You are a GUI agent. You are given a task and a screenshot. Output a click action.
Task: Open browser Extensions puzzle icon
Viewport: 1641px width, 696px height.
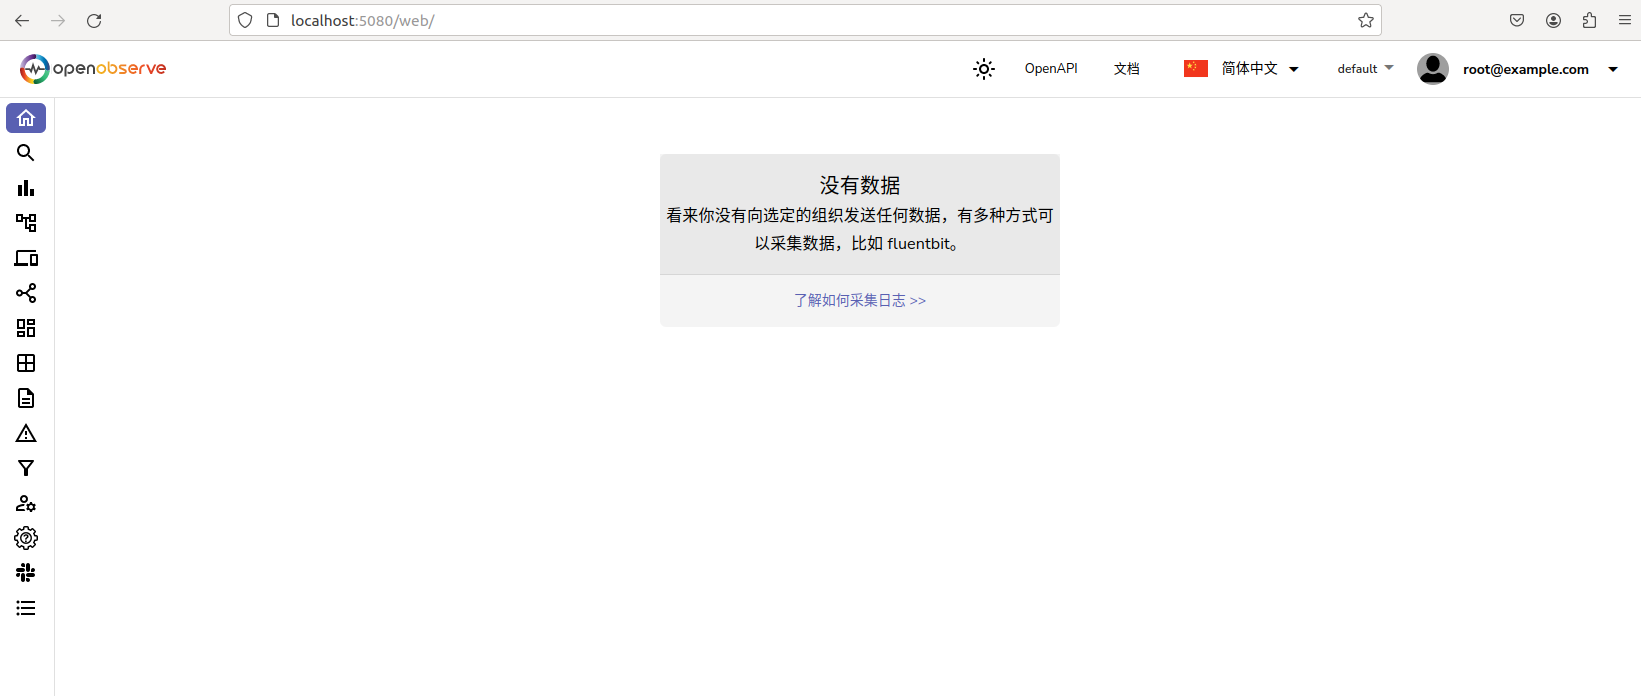coord(1589,20)
